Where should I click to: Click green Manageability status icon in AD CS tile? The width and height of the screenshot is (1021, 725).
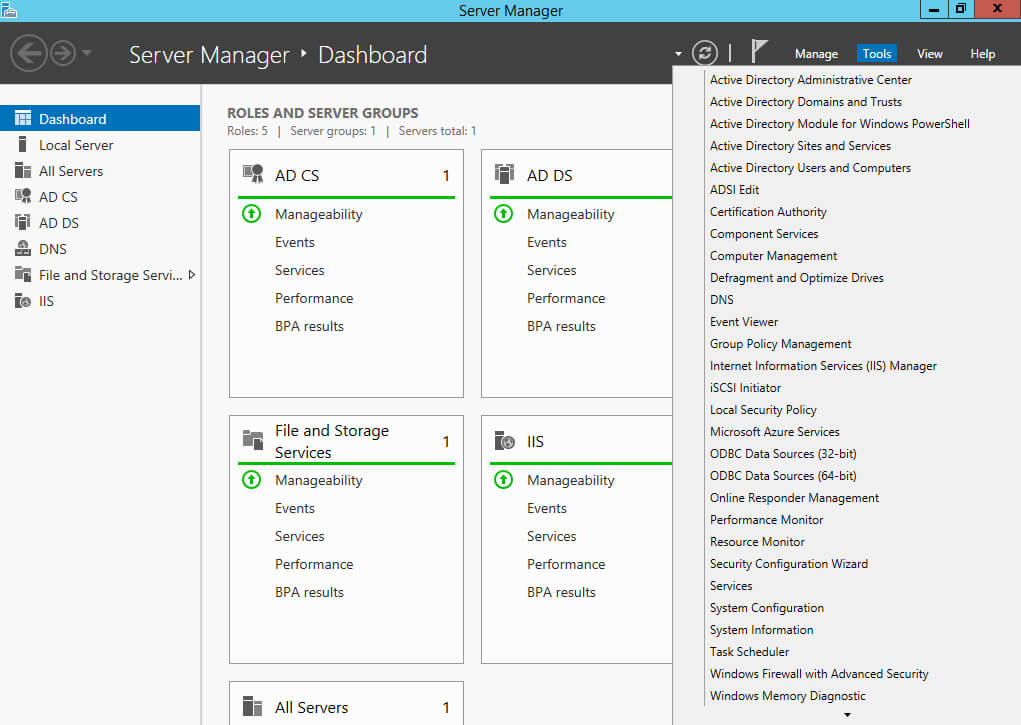(251, 214)
